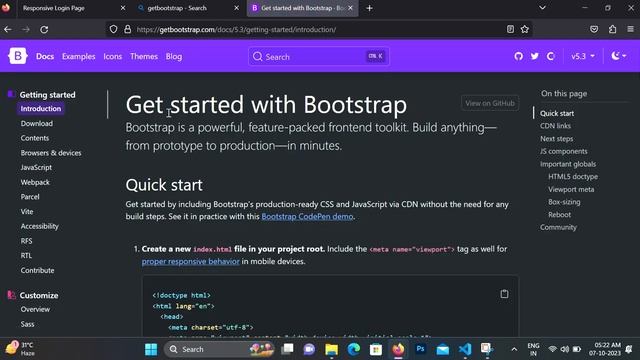
Task: Open the color mode theme dropdown
Action: (x=619, y=56)
